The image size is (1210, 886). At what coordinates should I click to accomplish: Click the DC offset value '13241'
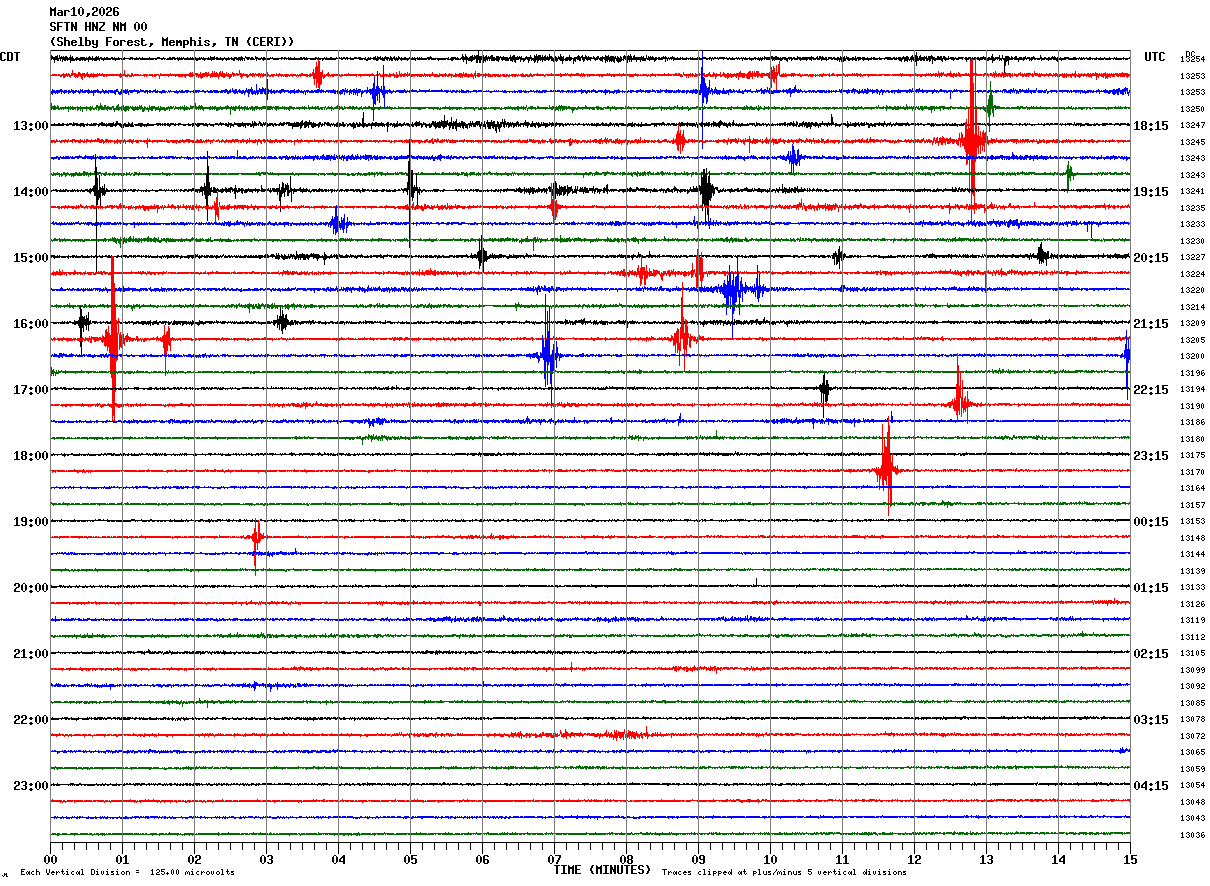point(1192,192)
